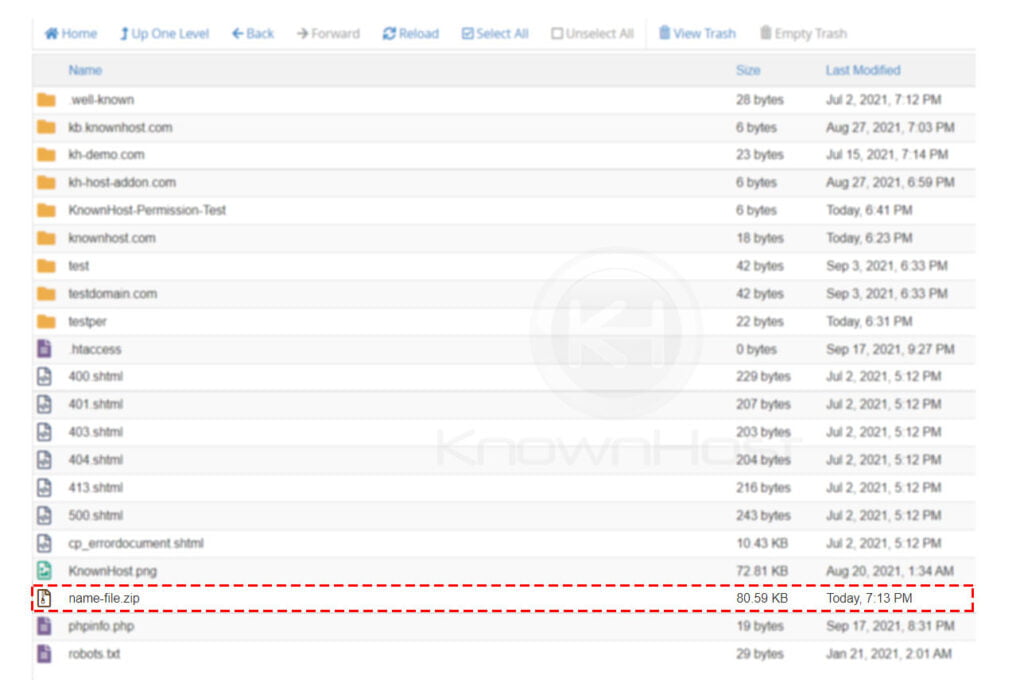This screenshot has width=1024, height=698.
Task: Click the Jan 21, 2021, 2:01 AM date
Action: coord(888,654)
